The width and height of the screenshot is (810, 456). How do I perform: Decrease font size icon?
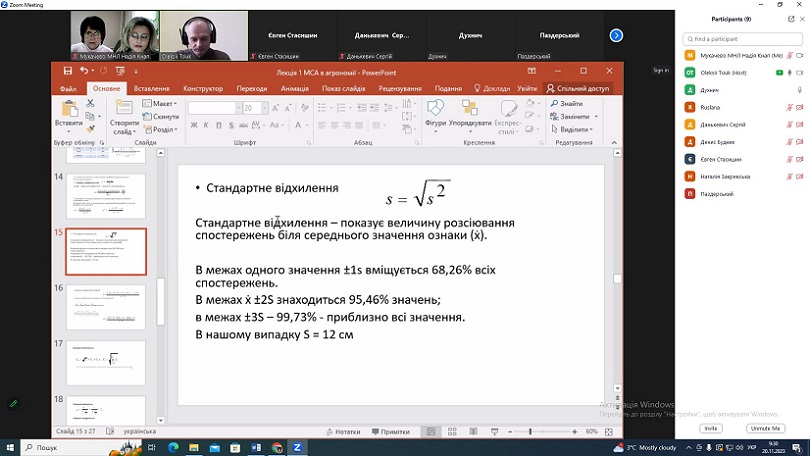click(288, 108)
